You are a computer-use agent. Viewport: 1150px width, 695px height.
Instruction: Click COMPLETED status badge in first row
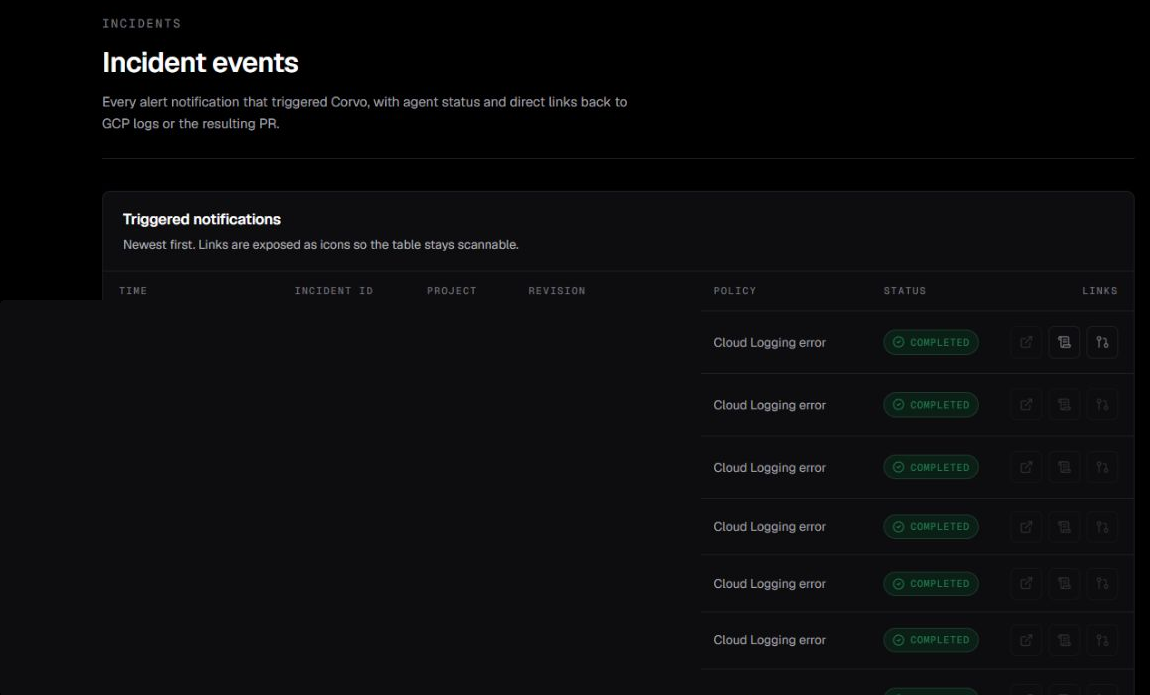931,342
